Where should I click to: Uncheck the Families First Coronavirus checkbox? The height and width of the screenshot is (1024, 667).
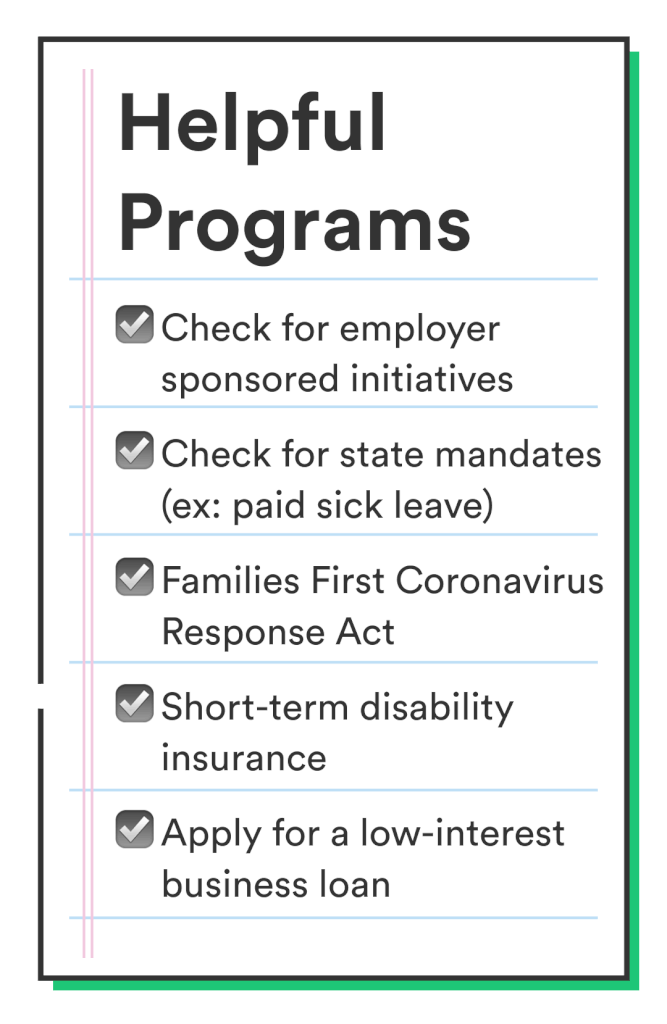coord(135,577)
